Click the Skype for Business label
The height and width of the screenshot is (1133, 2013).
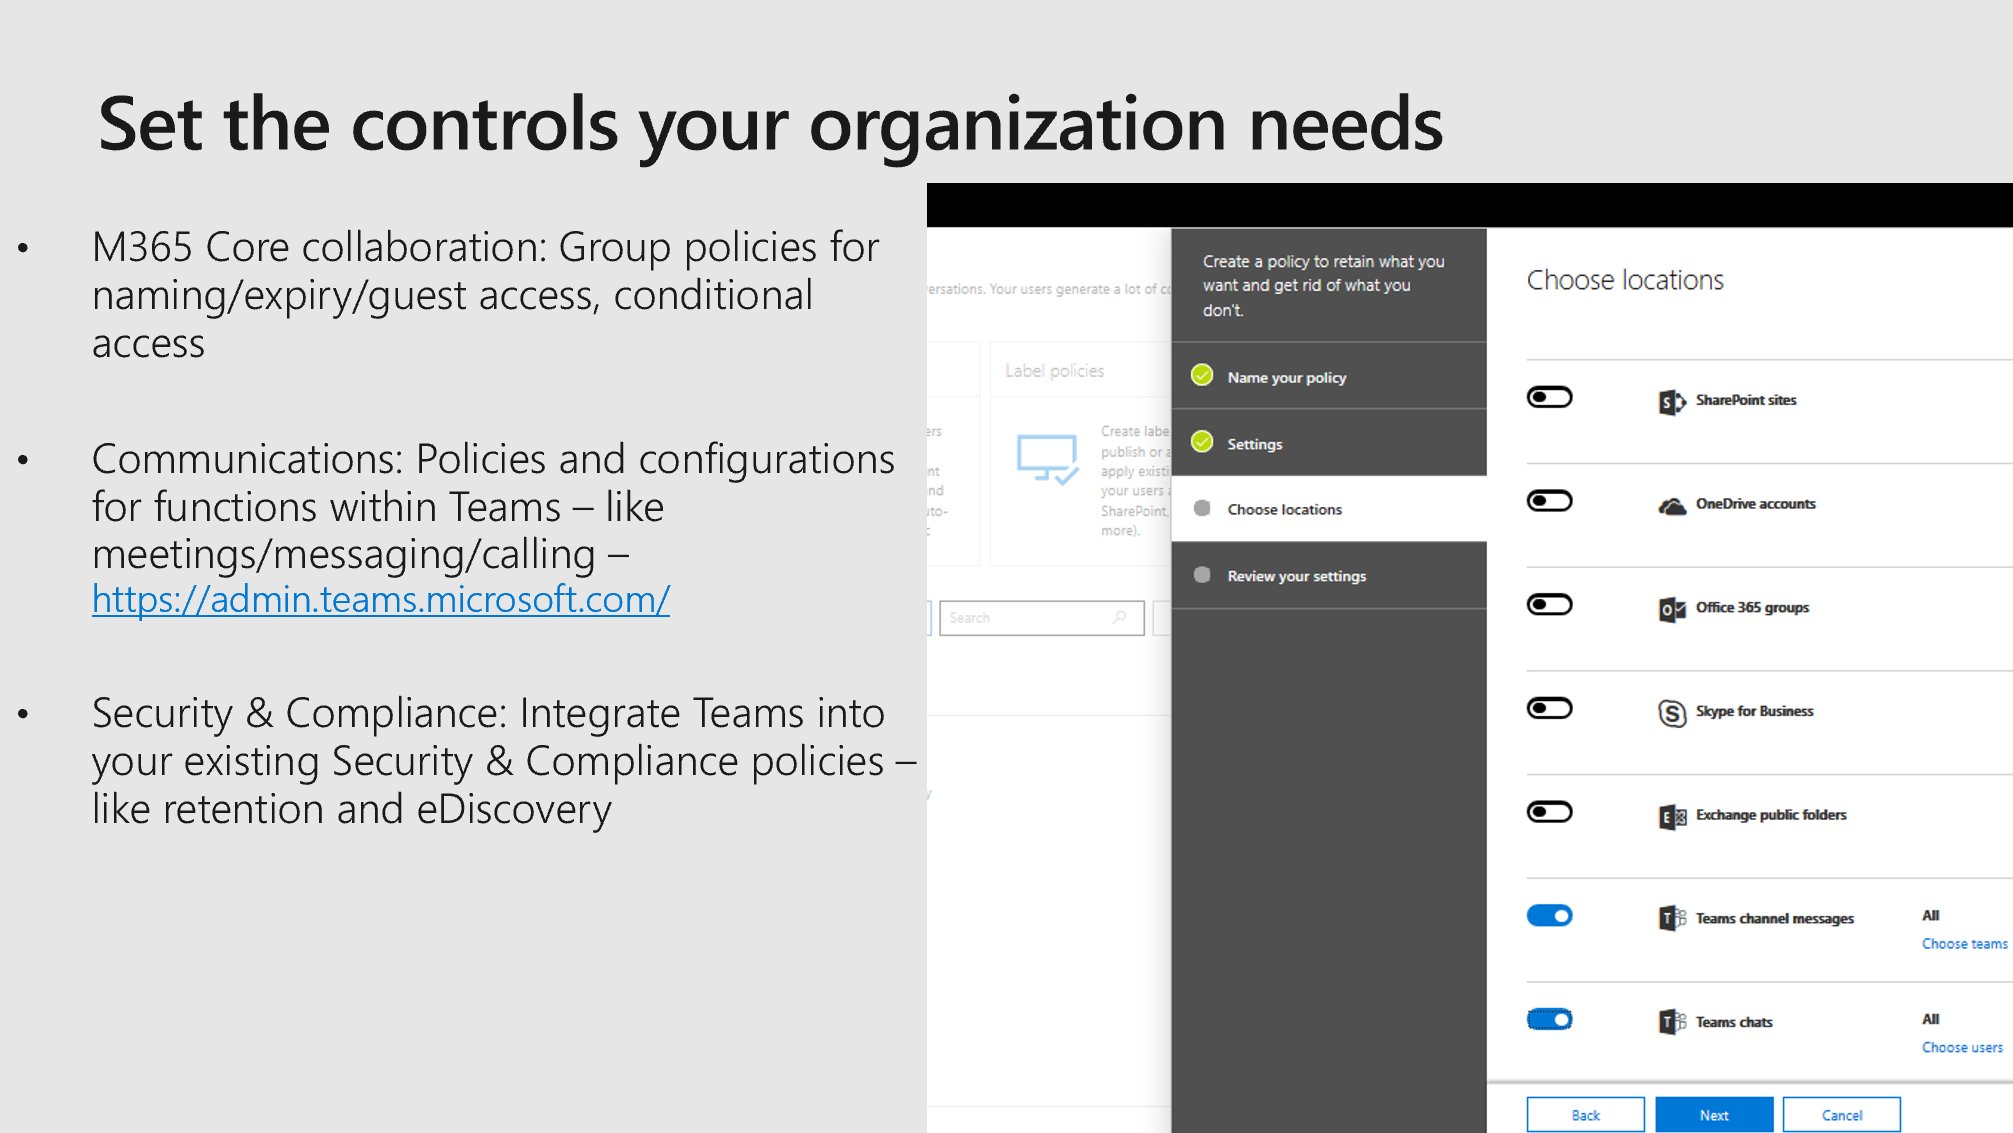click(1754, 711)
